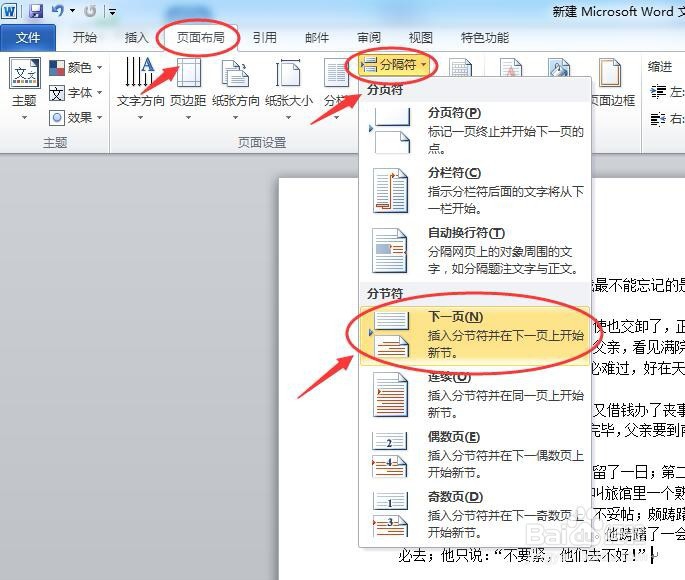Click the left indent (左) icon
Image resolution: width=685 pixels, height=580 pixels.
[659, 92]
